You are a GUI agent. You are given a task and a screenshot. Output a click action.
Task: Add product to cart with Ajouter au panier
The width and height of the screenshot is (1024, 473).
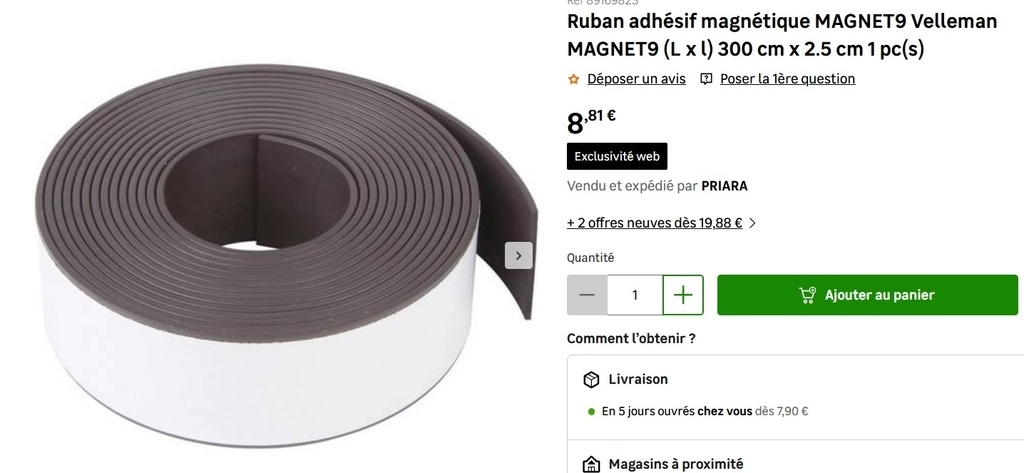[x=867, y=295]
